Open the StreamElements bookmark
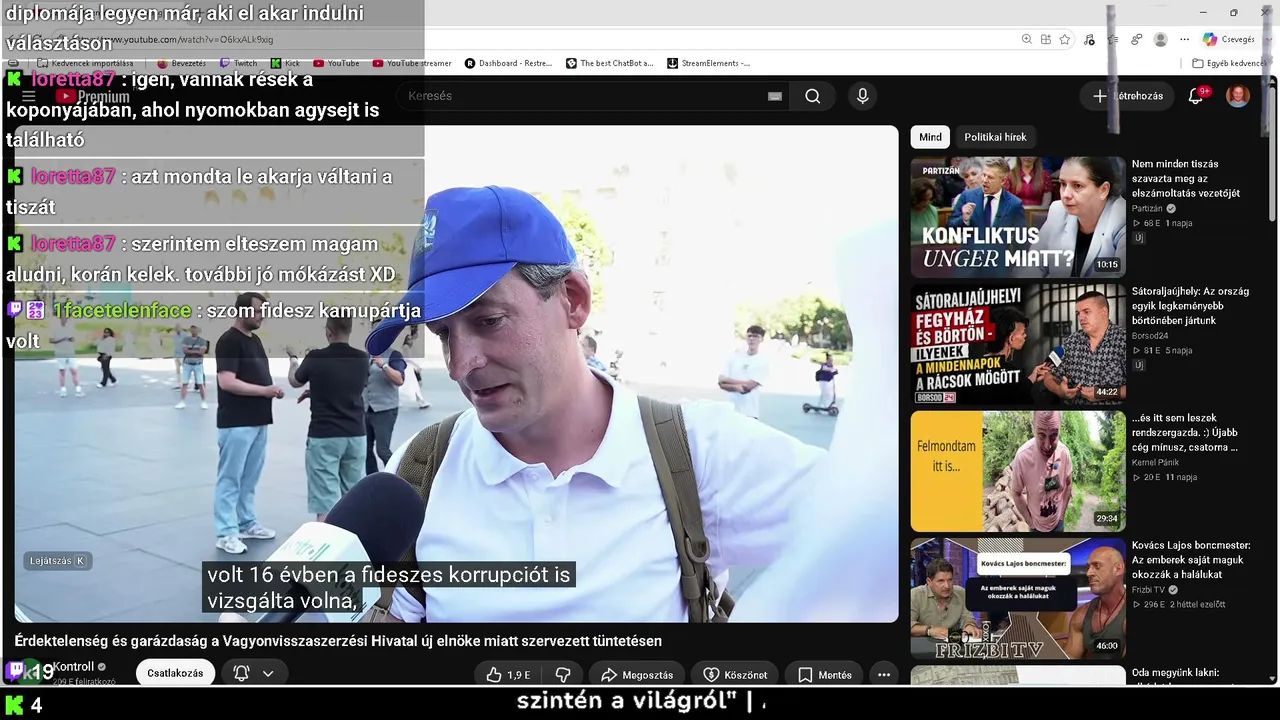 [709, 63]
